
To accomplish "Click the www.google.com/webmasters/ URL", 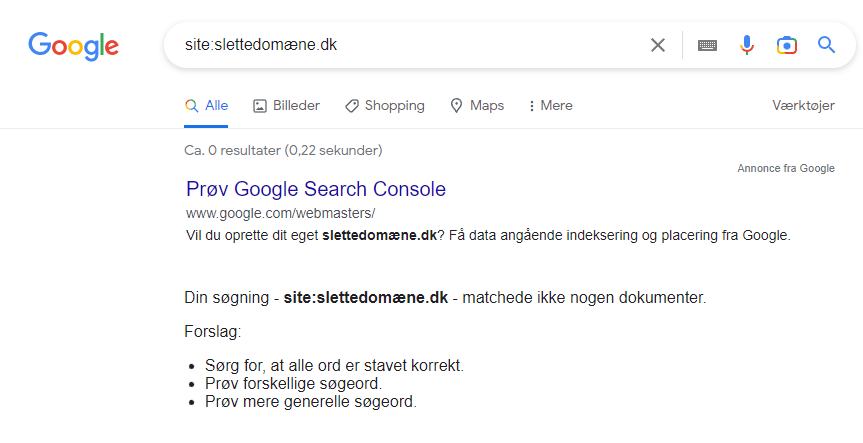I will pyautogui.click(x=281, y=213).
